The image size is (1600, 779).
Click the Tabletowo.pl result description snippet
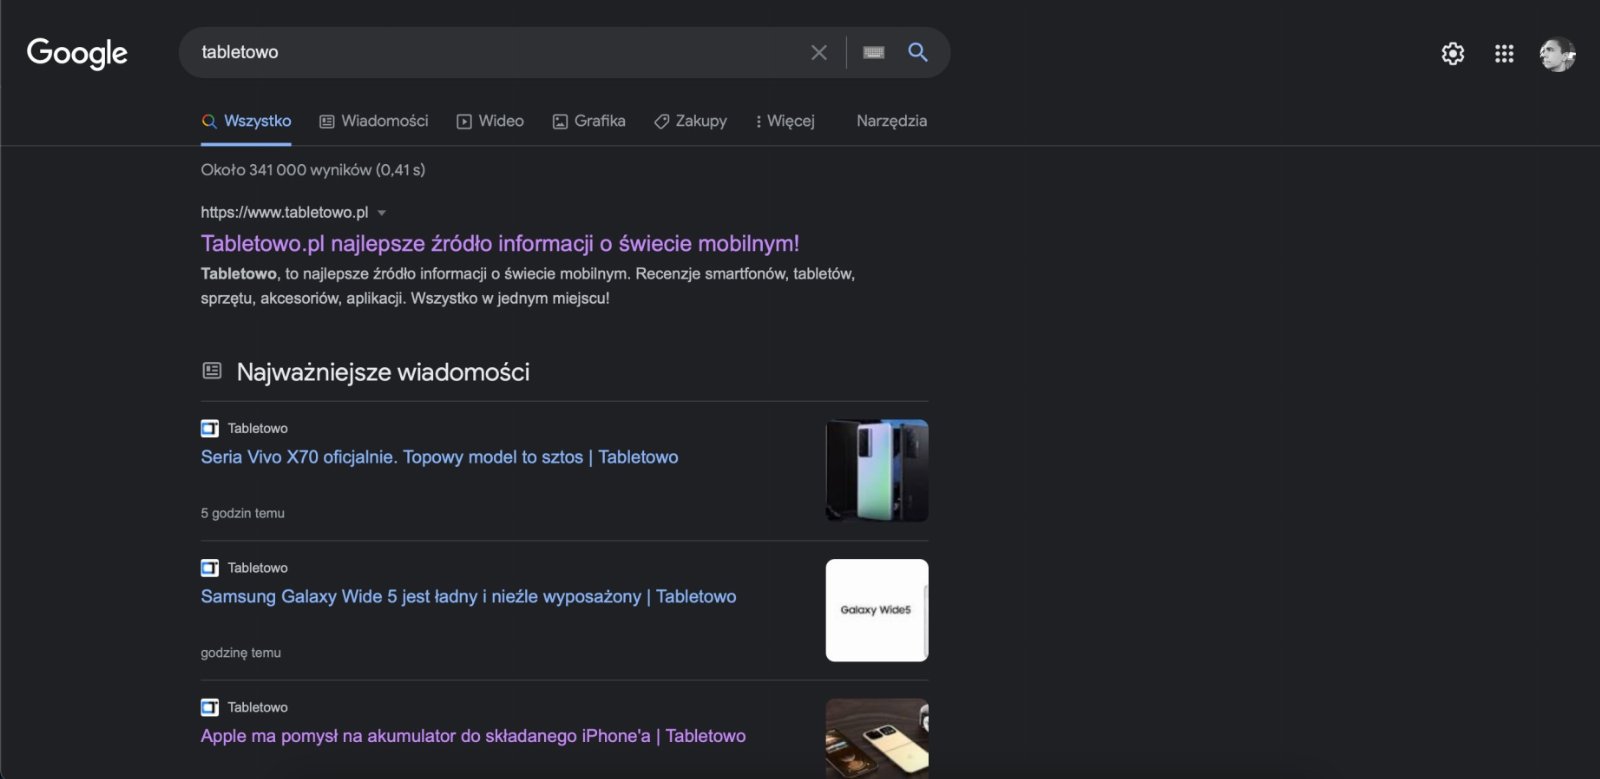tap(528, 286)
